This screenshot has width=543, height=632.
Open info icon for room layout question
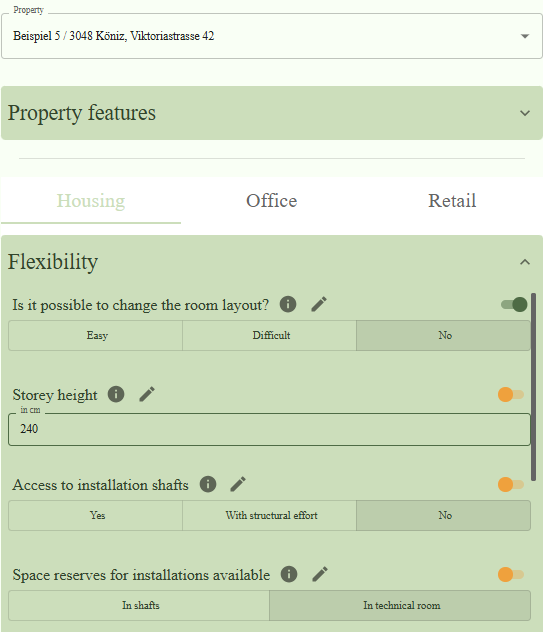coord(288,304)
